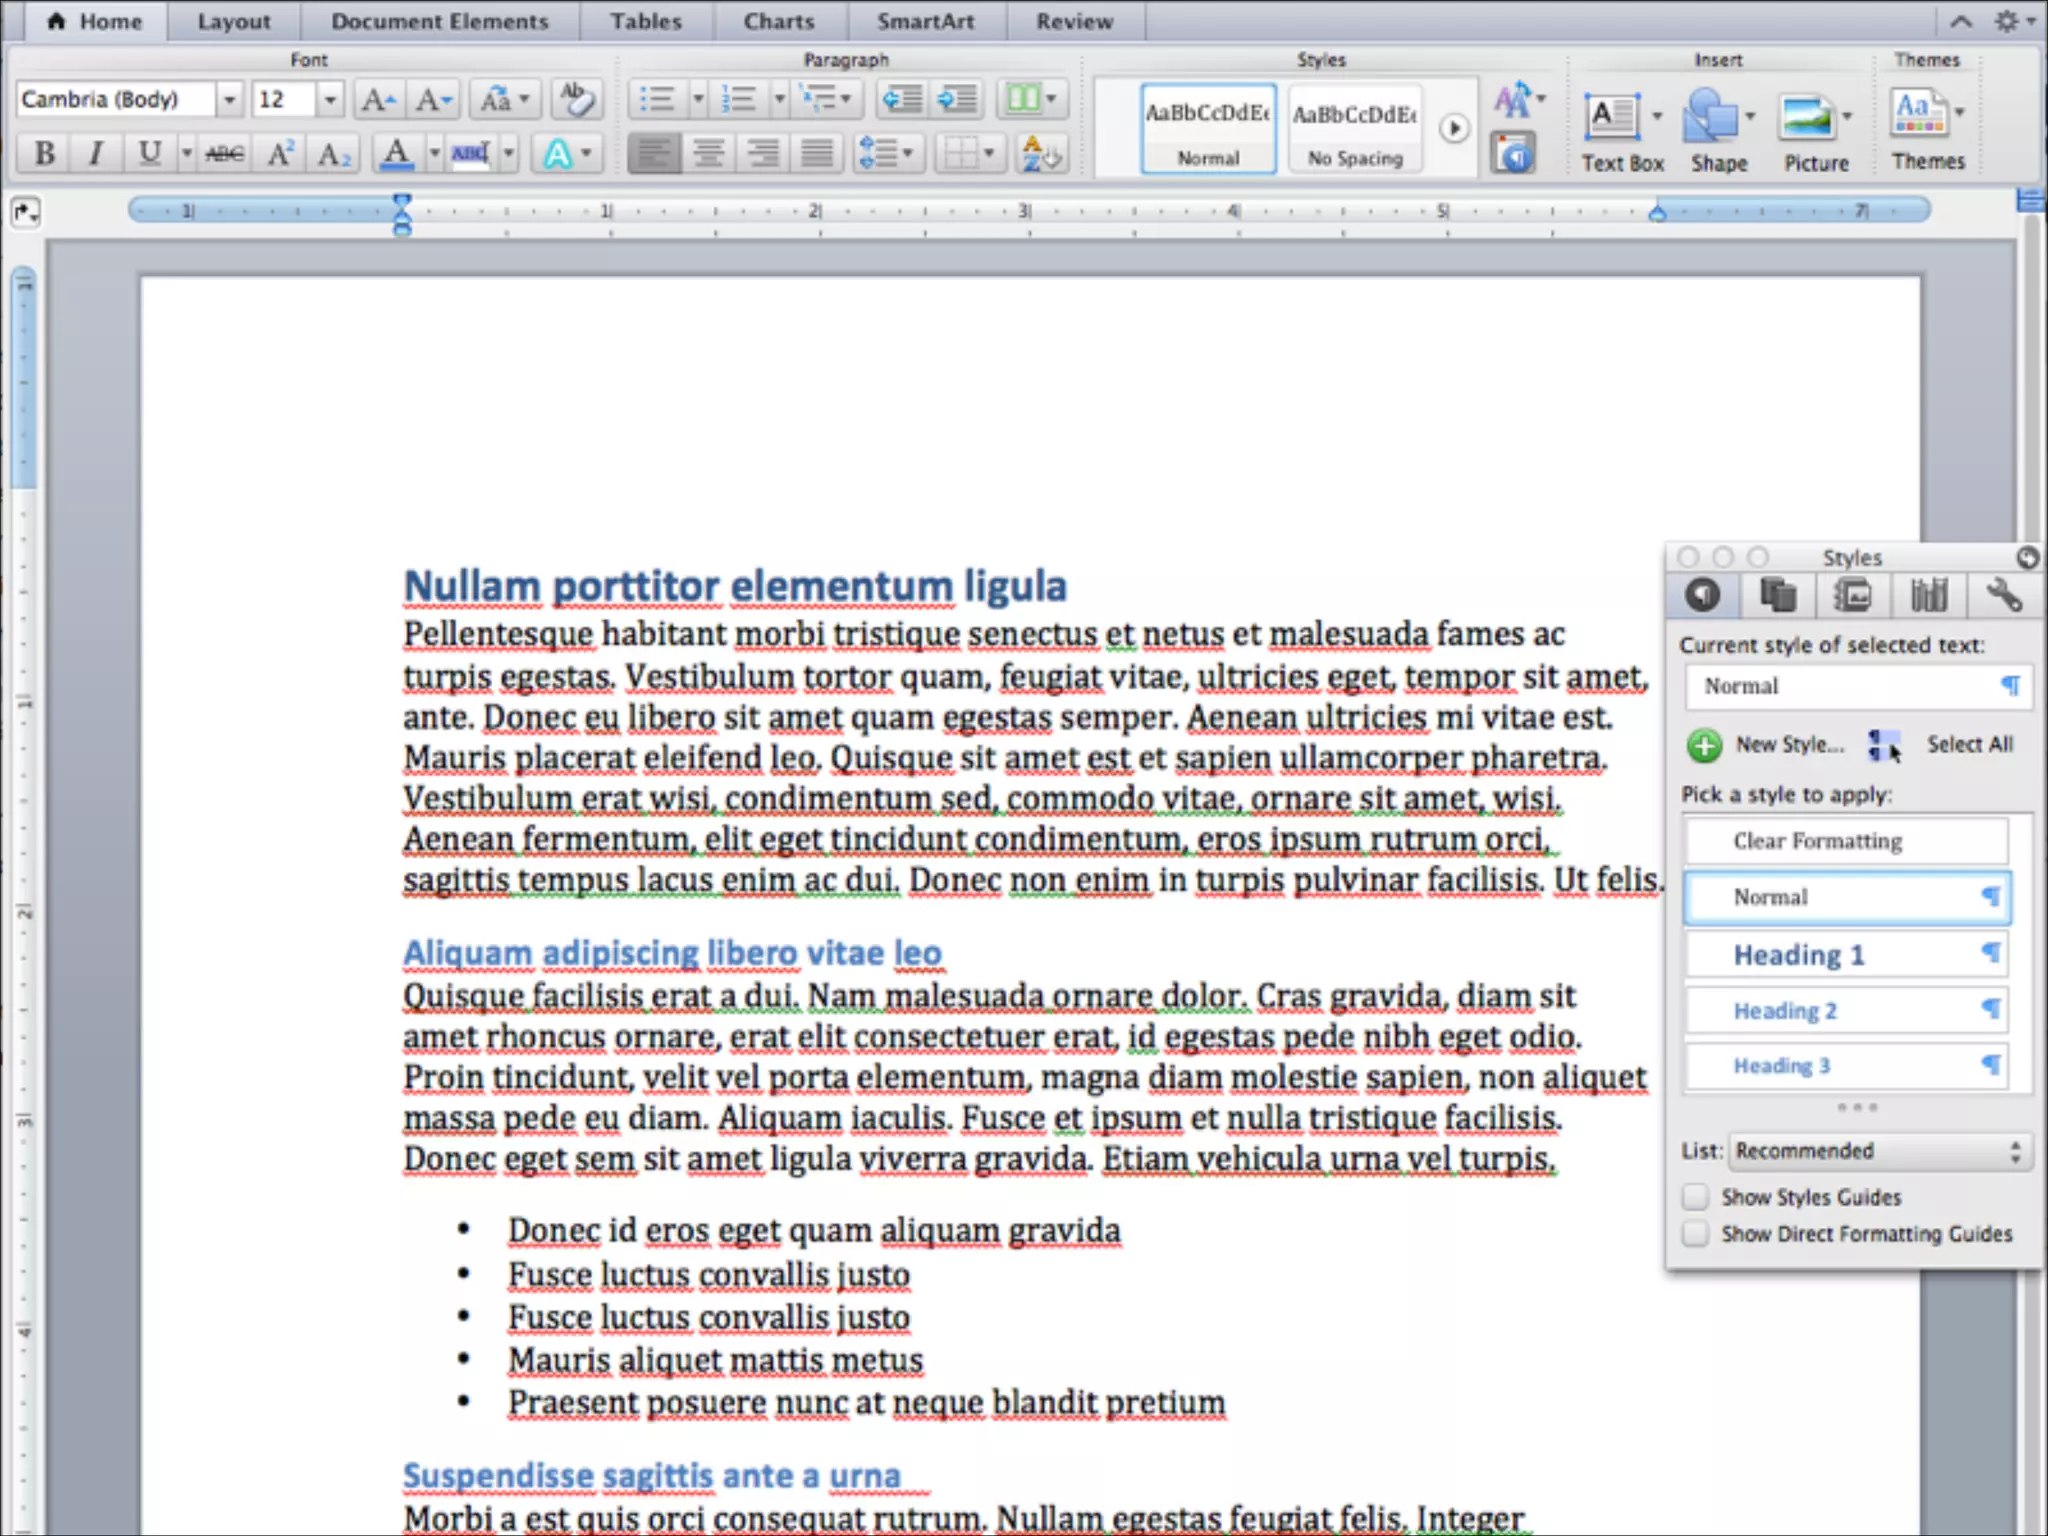
Task: Click the Clear Formatting eraser icon
Action: [x=577, y=99]
